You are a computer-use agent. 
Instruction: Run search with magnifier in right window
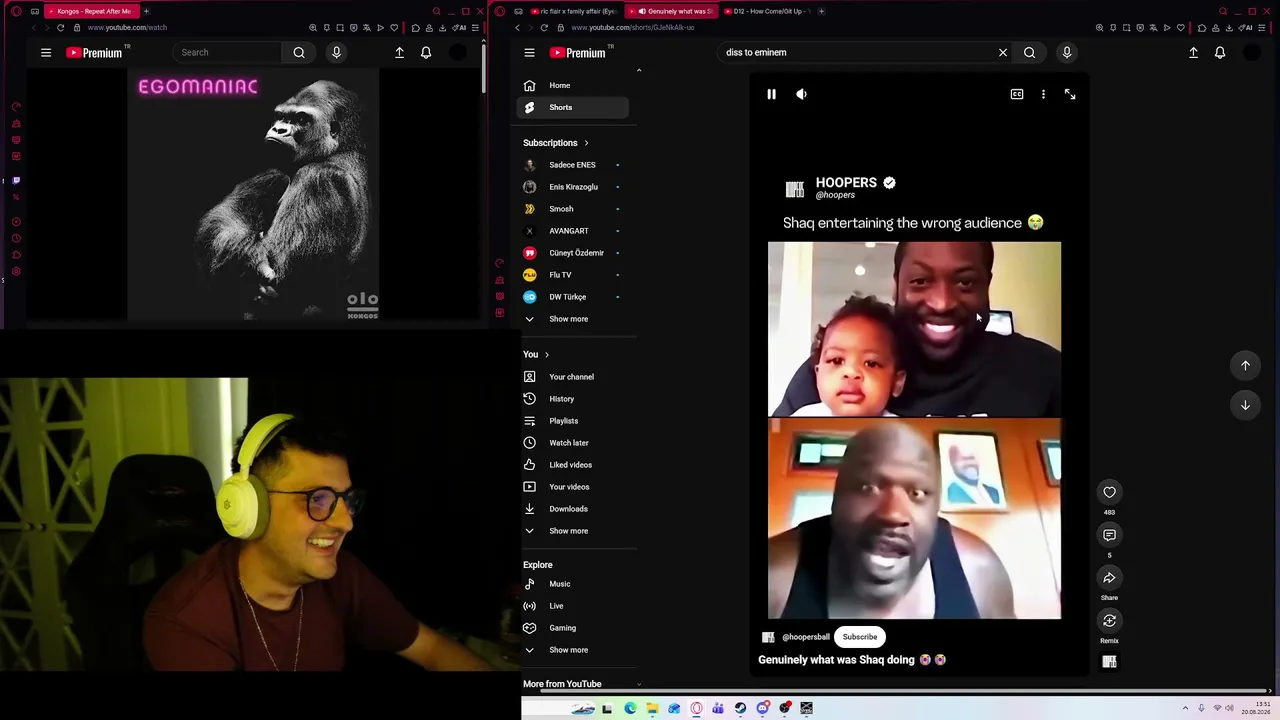coord(1029,52)
